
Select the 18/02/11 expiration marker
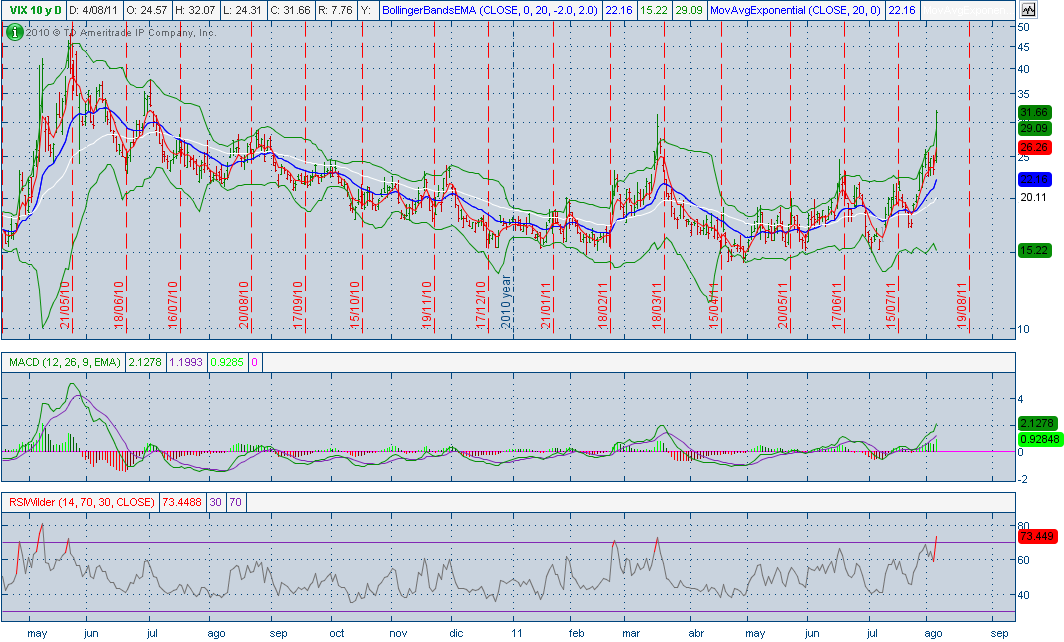pos(603,305)
